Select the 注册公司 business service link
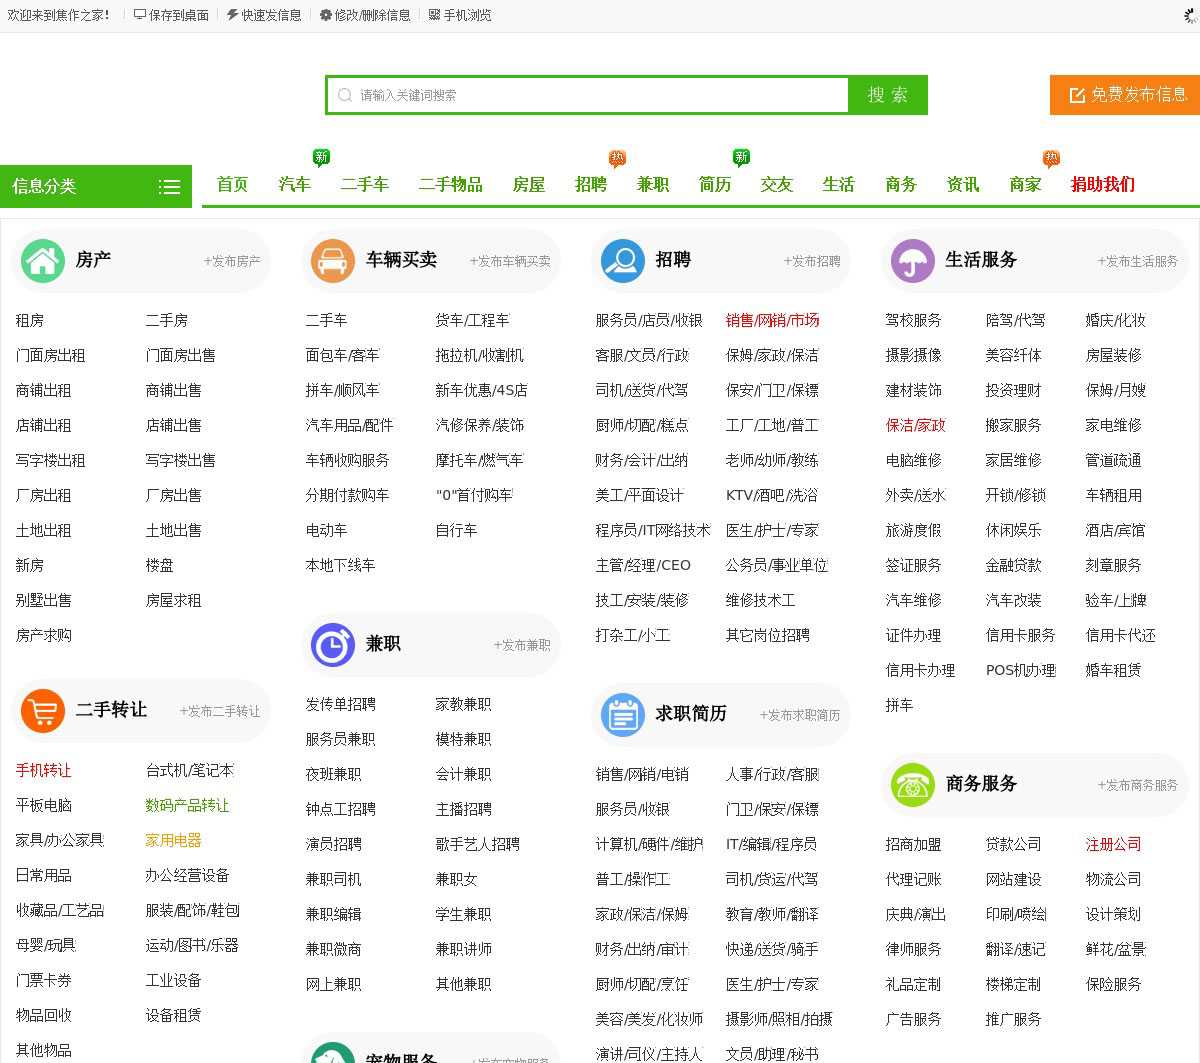 [1113, 844]
